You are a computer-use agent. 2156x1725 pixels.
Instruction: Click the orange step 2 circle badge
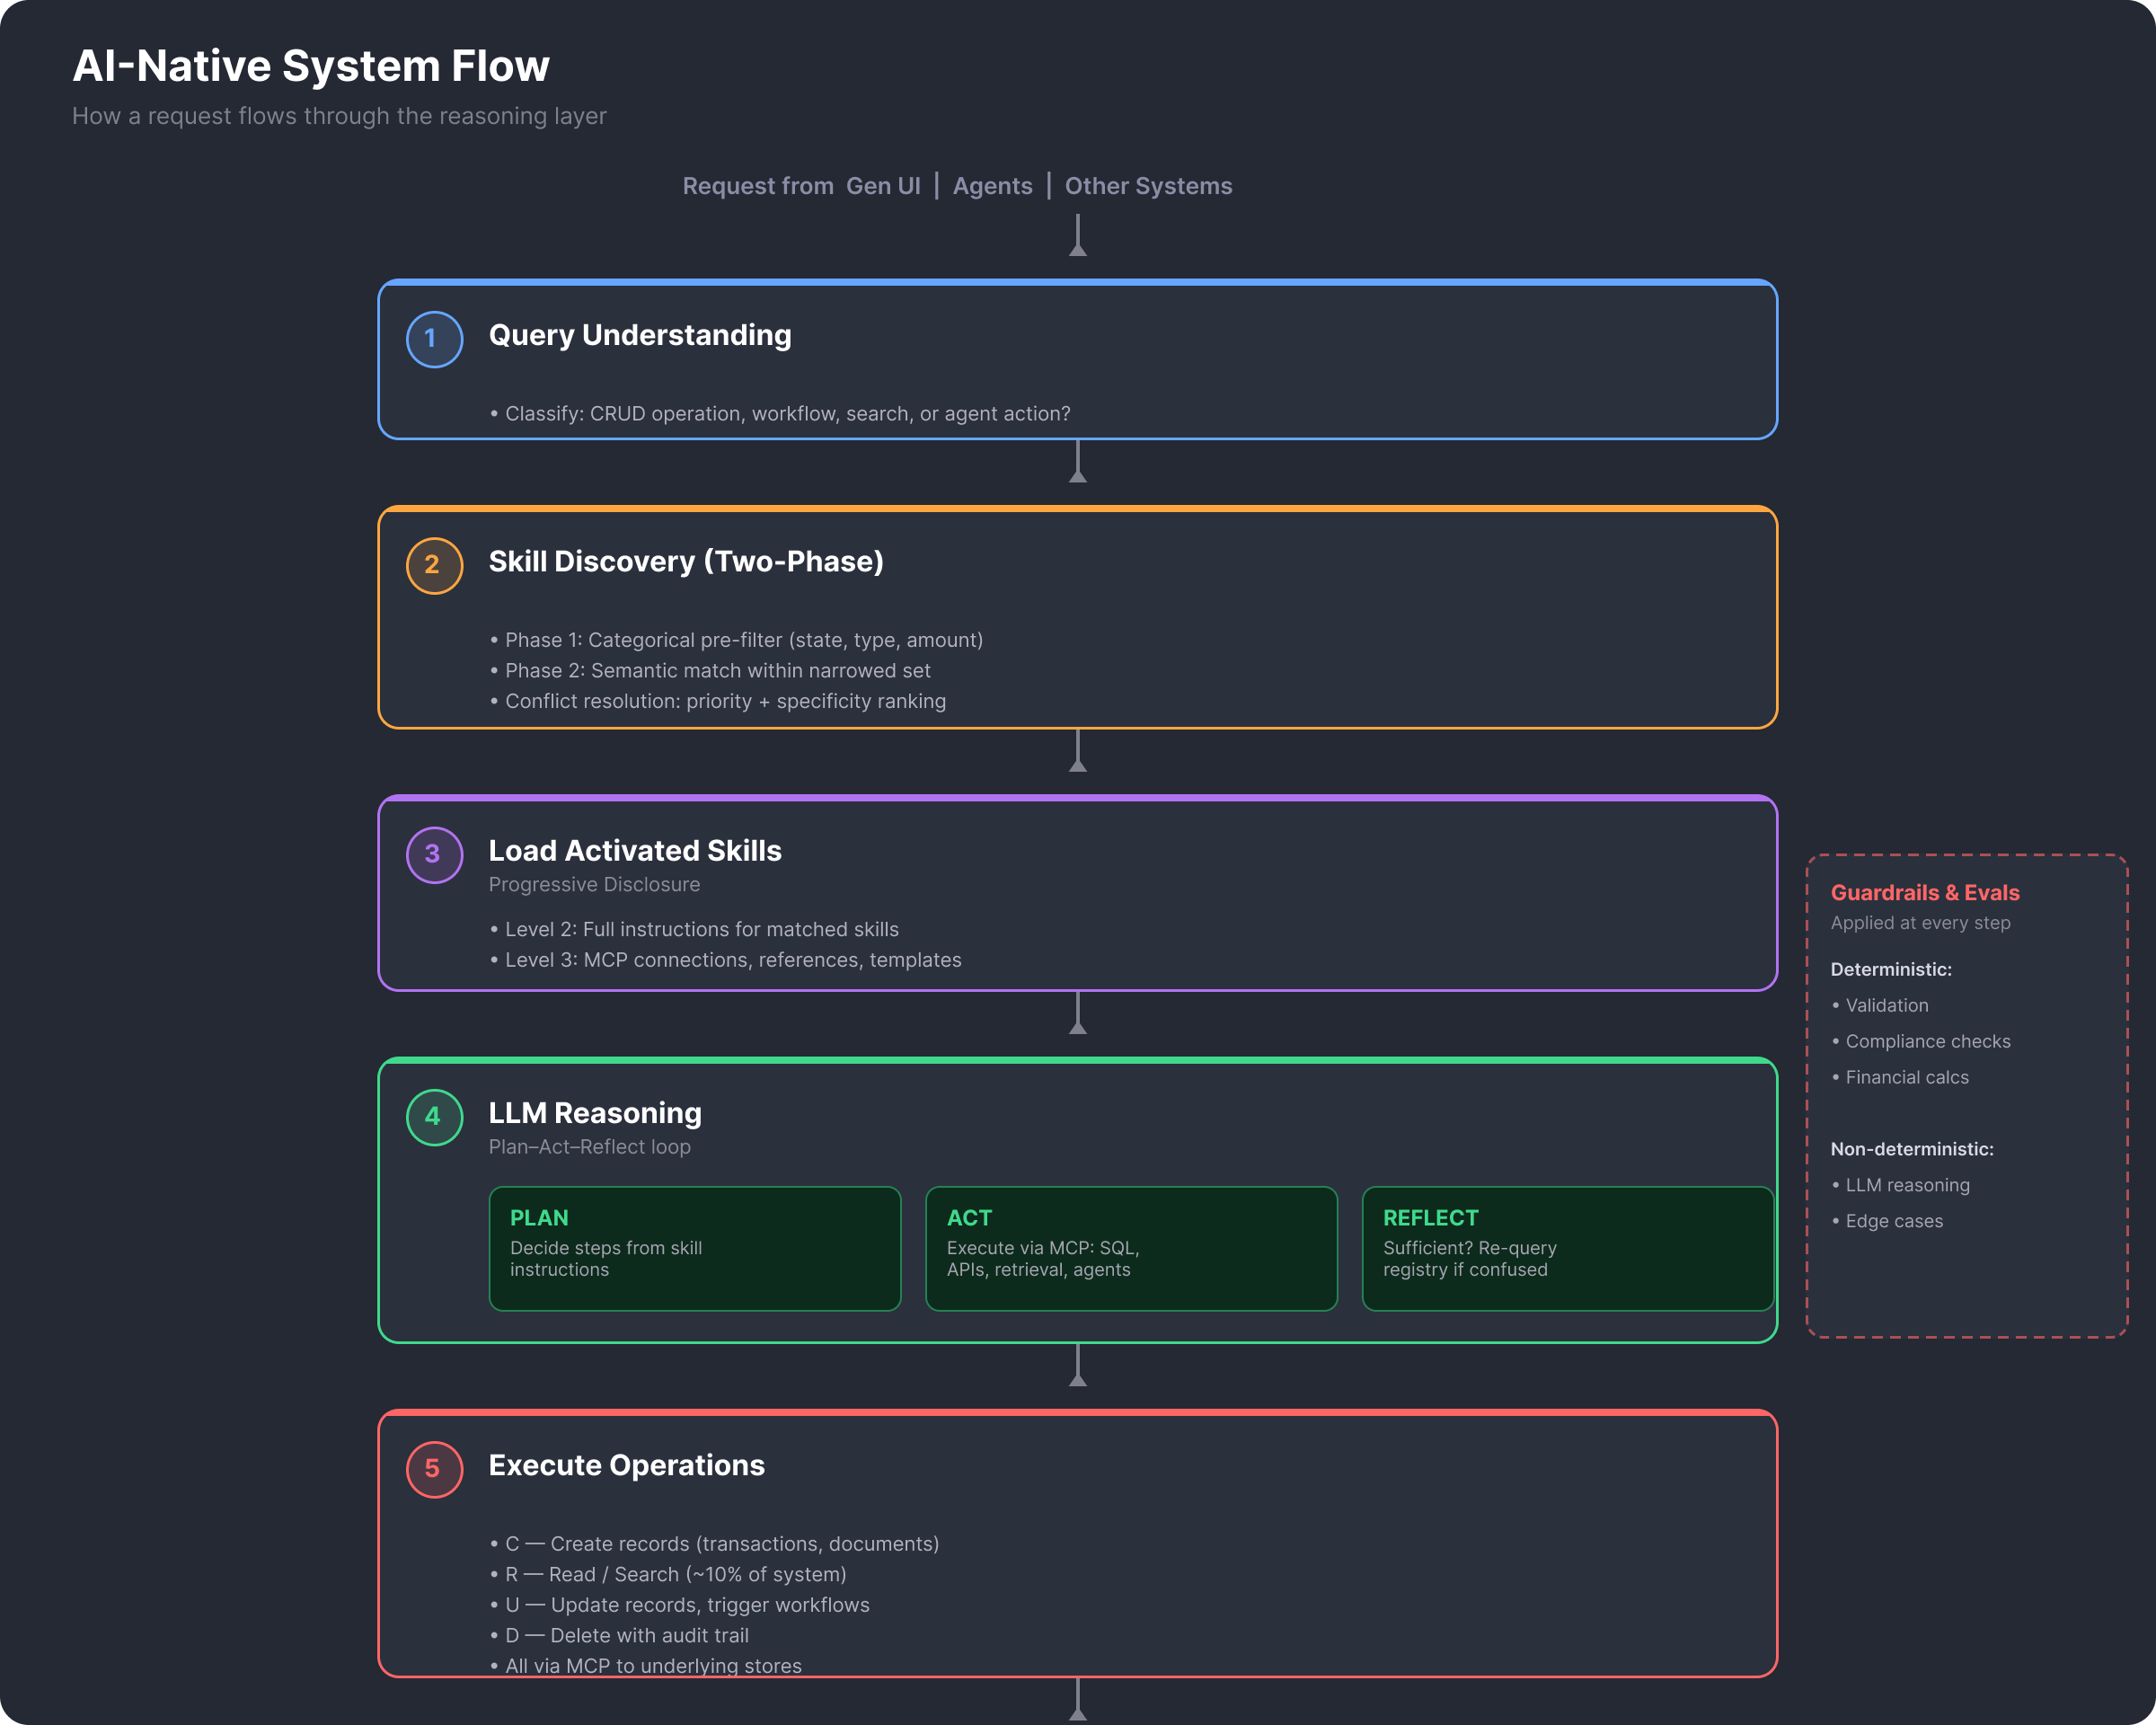point(434,565)
